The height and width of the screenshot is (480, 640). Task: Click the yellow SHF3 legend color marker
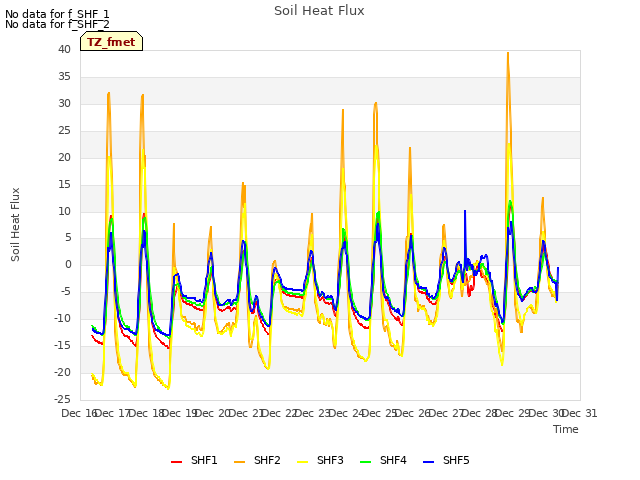[x=302, y=462]
